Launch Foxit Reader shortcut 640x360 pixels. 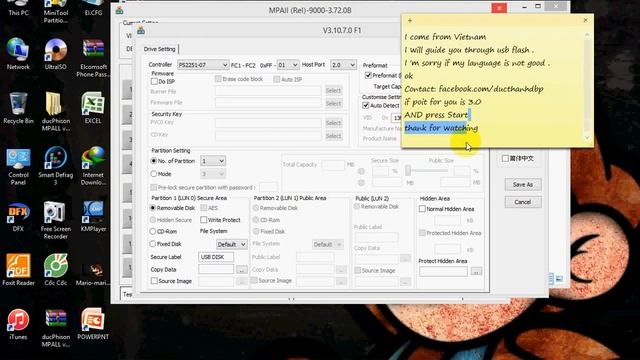click(18, 270)
